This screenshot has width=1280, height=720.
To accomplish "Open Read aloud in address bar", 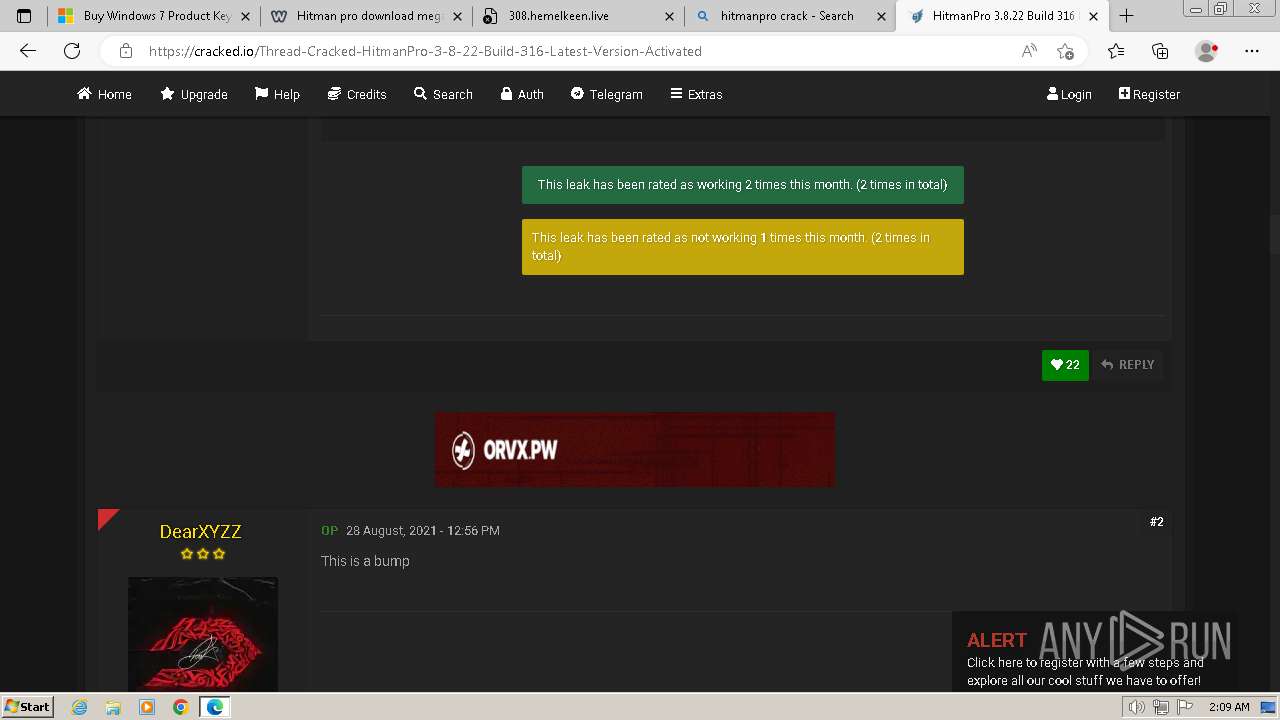I will (x=1029, y=51).
